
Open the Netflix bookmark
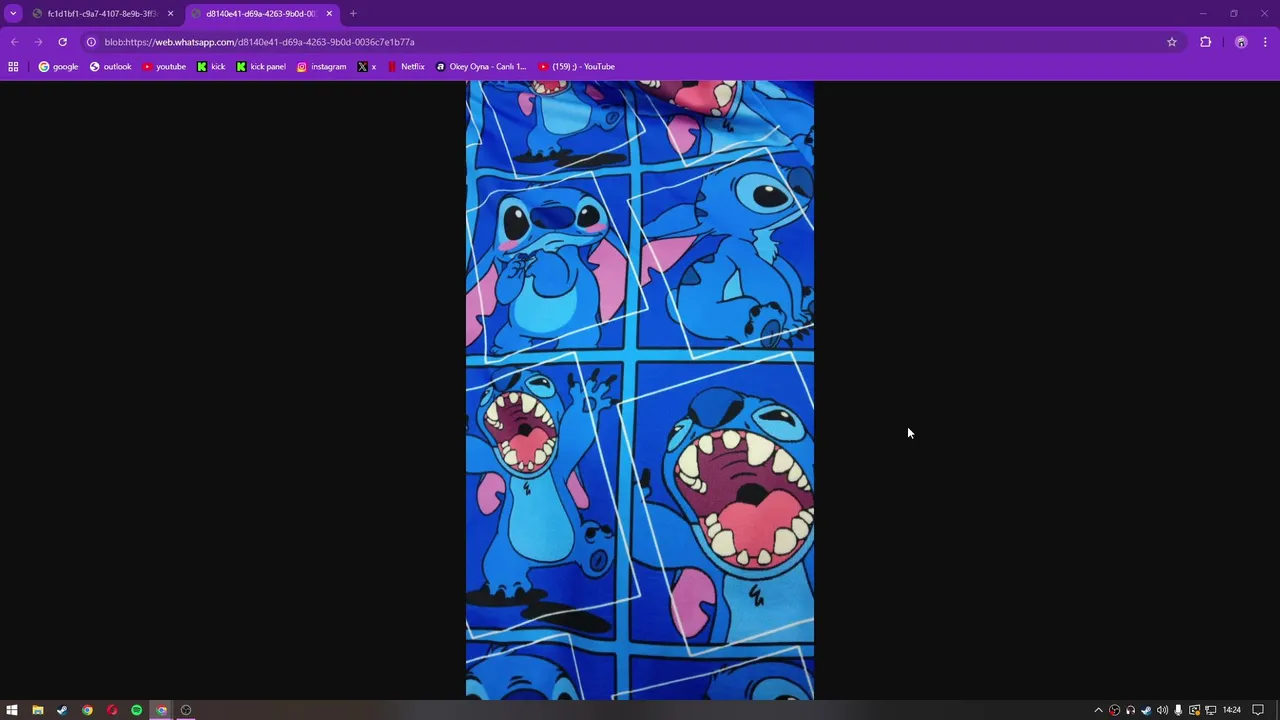click(406, 67)
